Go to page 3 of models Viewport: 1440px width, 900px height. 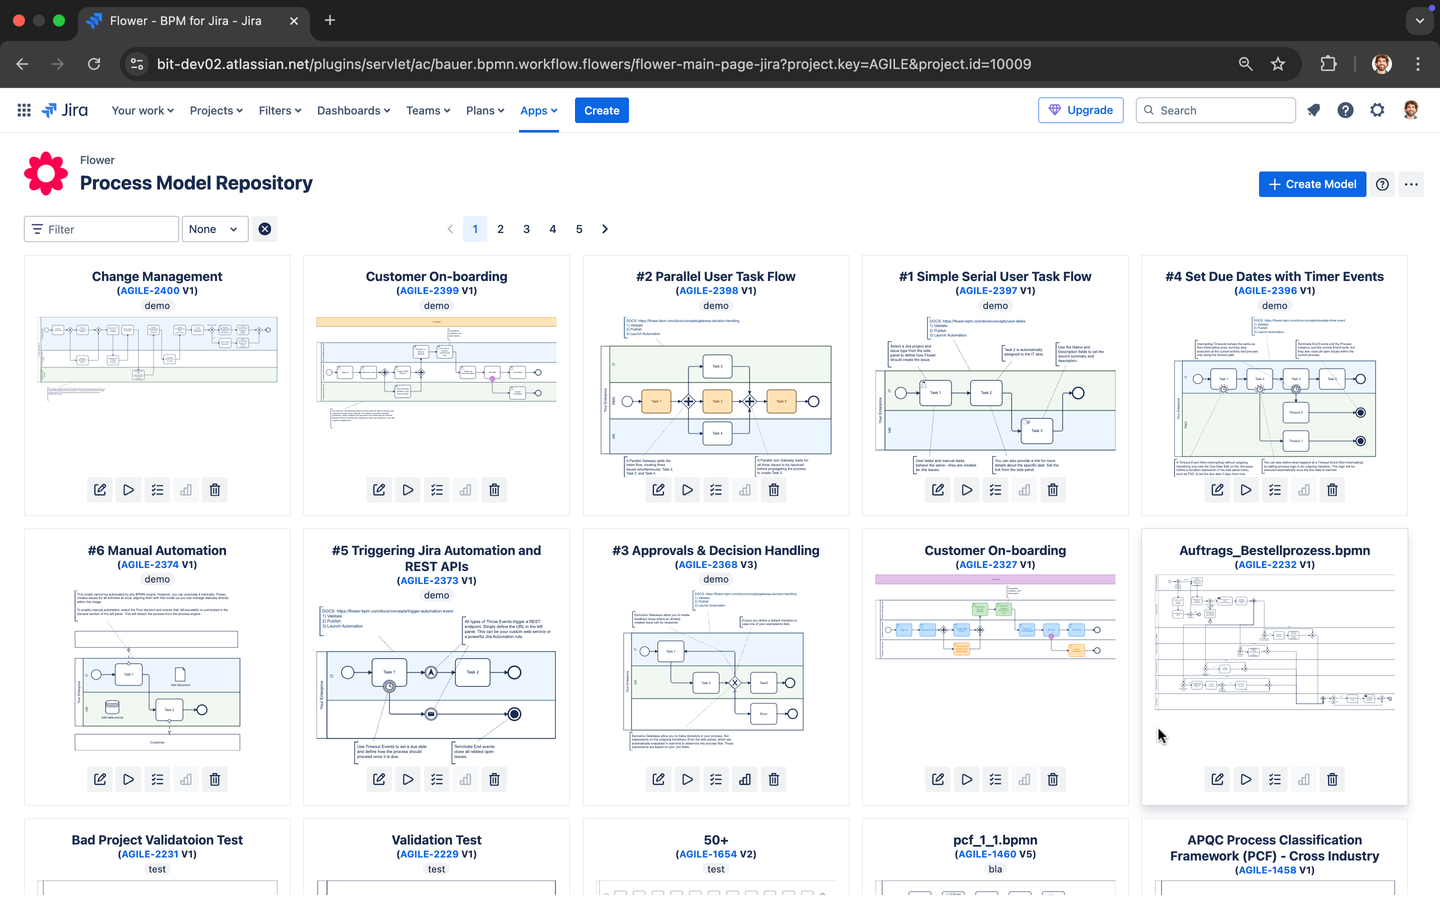[x=527, y=229]
